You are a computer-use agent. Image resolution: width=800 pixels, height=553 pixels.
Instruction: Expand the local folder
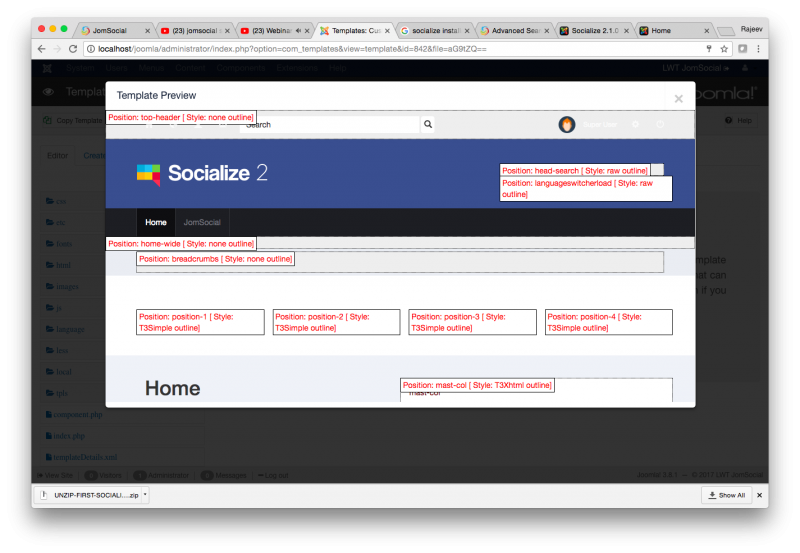pyautogui.click(x=59, y=372)
